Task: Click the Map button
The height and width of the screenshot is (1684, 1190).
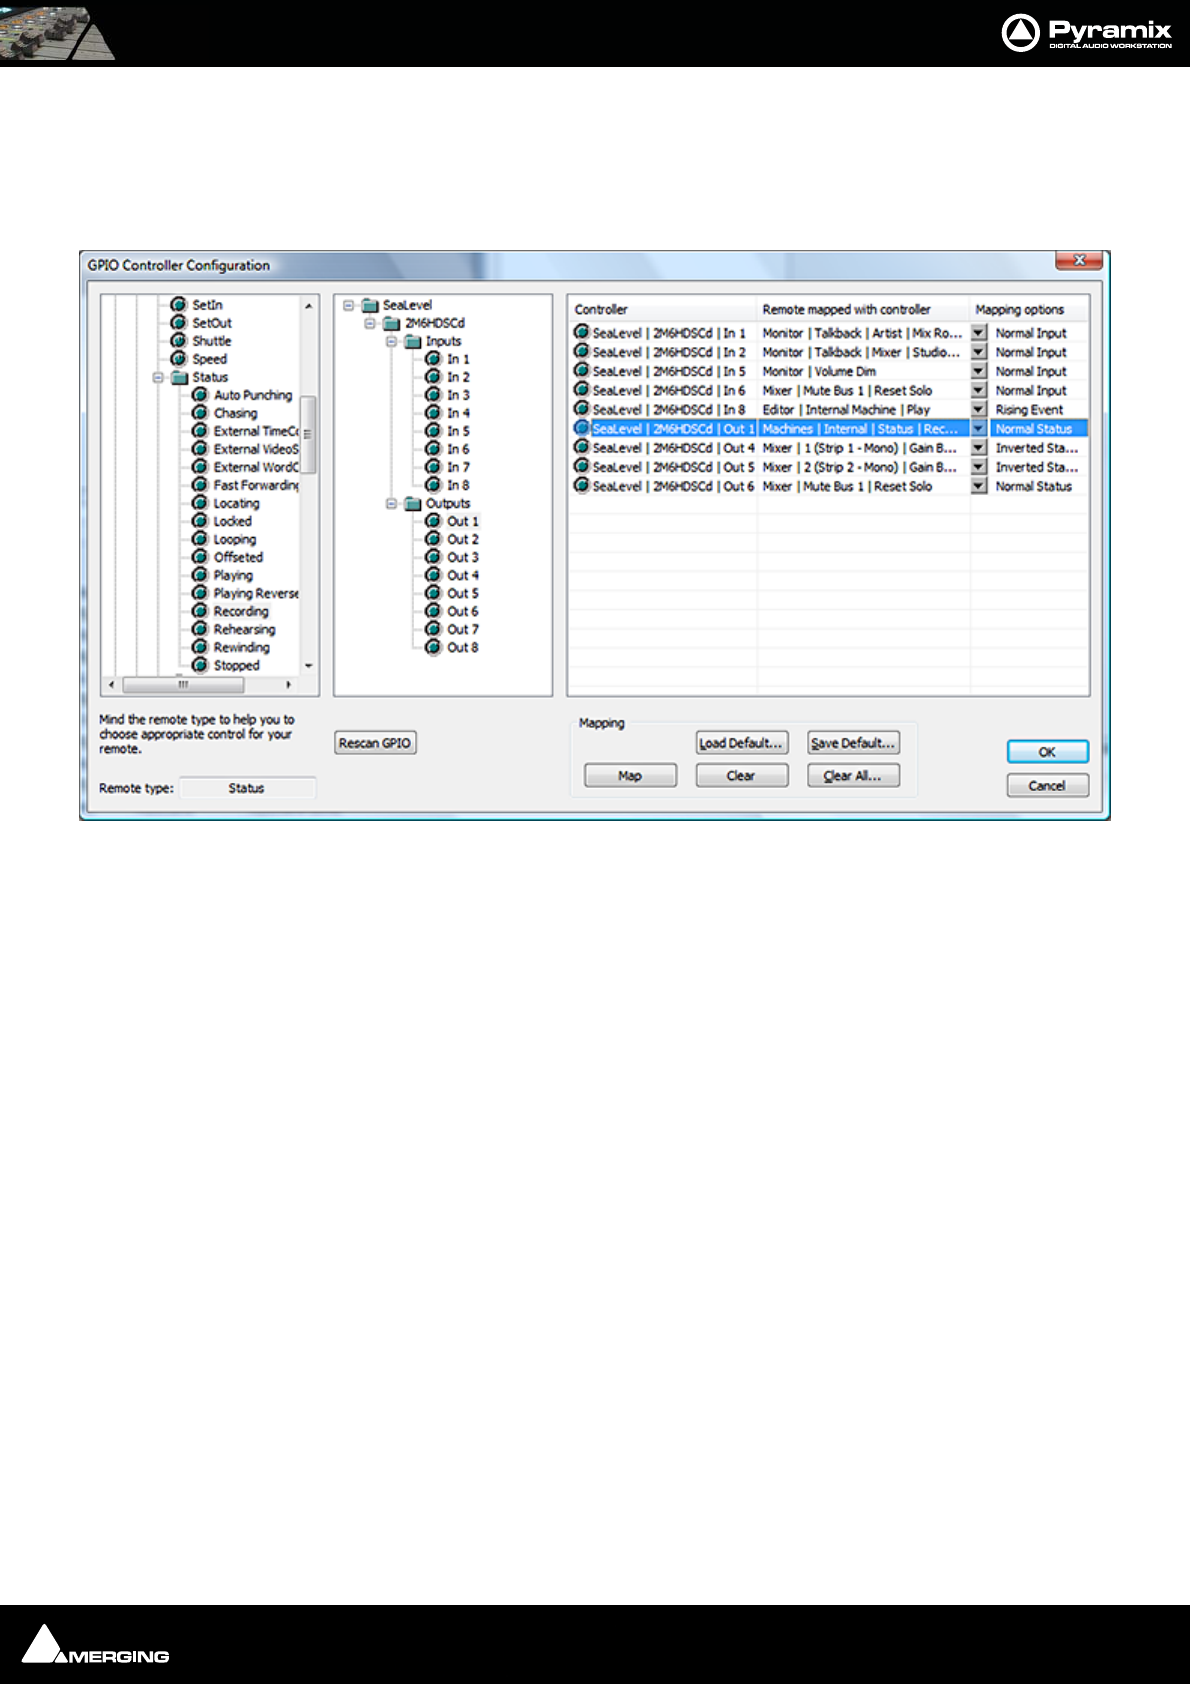Action: click(630, 775)
